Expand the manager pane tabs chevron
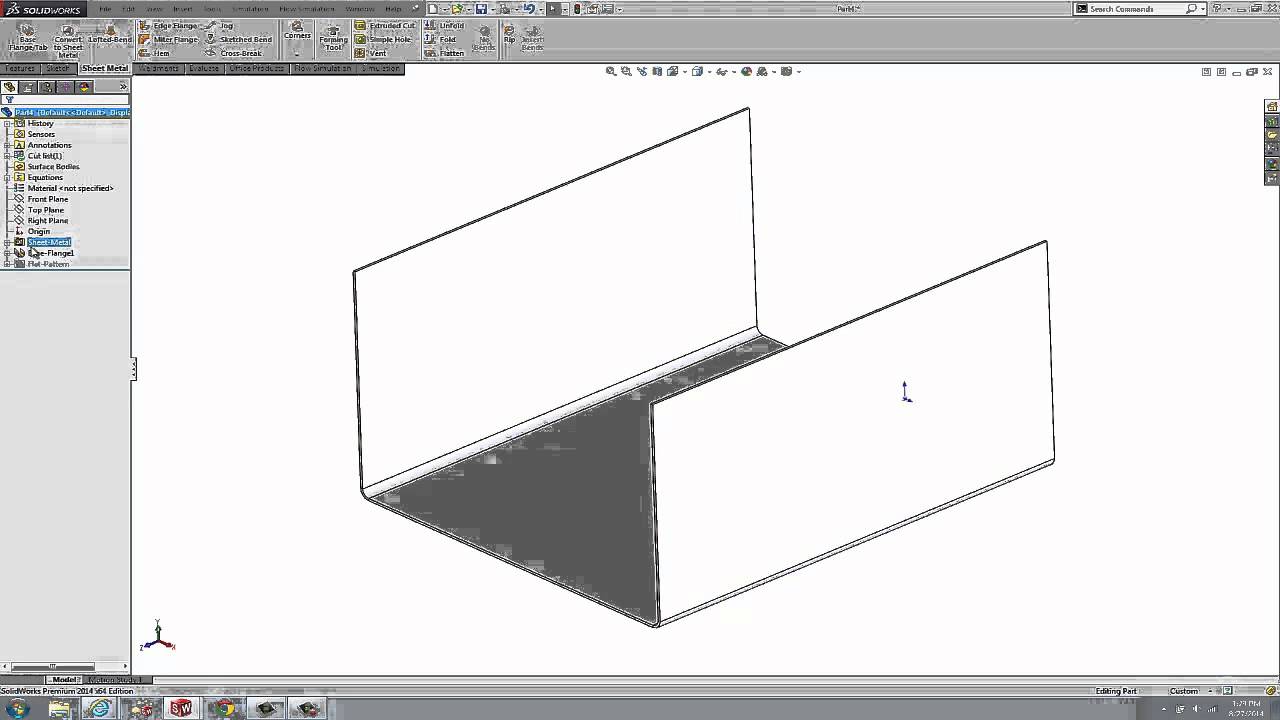1280x720 pixels. click(123, 87)
